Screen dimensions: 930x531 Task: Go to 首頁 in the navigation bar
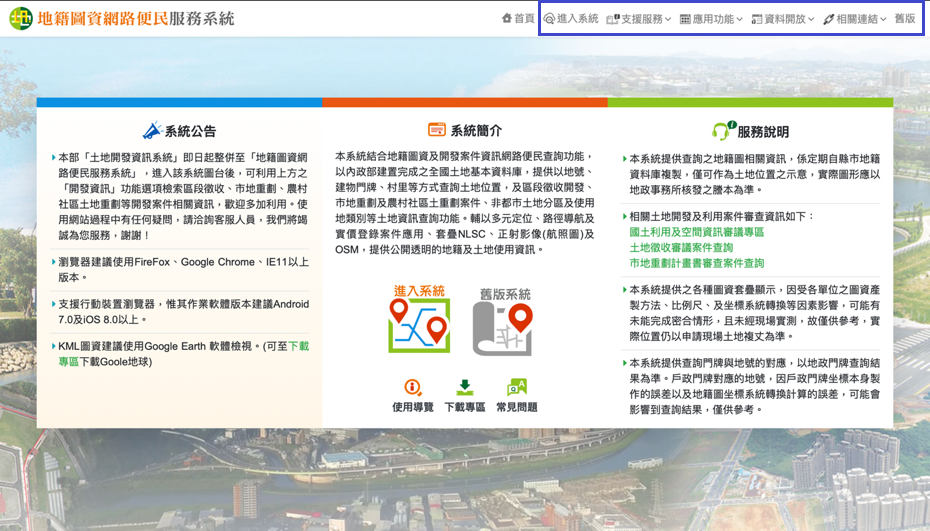point(518,19)
